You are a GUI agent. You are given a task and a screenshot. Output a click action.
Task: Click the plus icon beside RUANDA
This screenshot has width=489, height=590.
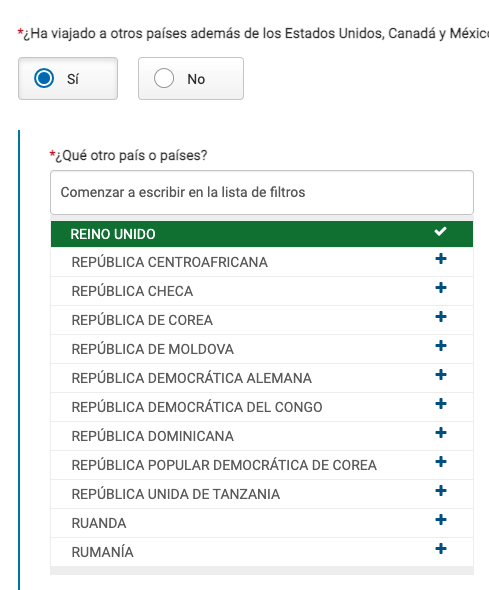tap(441, 520)
